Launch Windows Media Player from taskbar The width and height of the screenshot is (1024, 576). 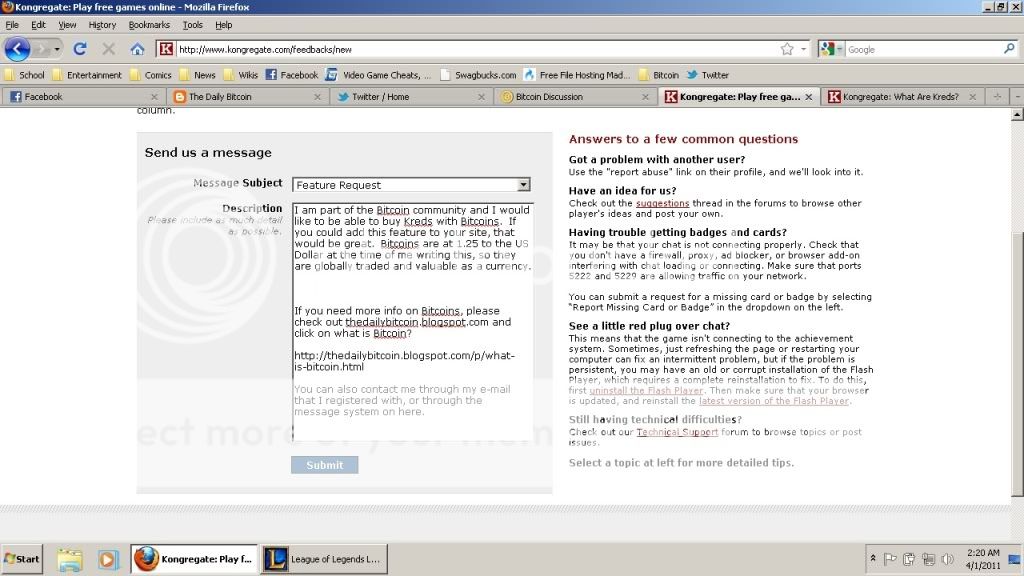point(108,559)
